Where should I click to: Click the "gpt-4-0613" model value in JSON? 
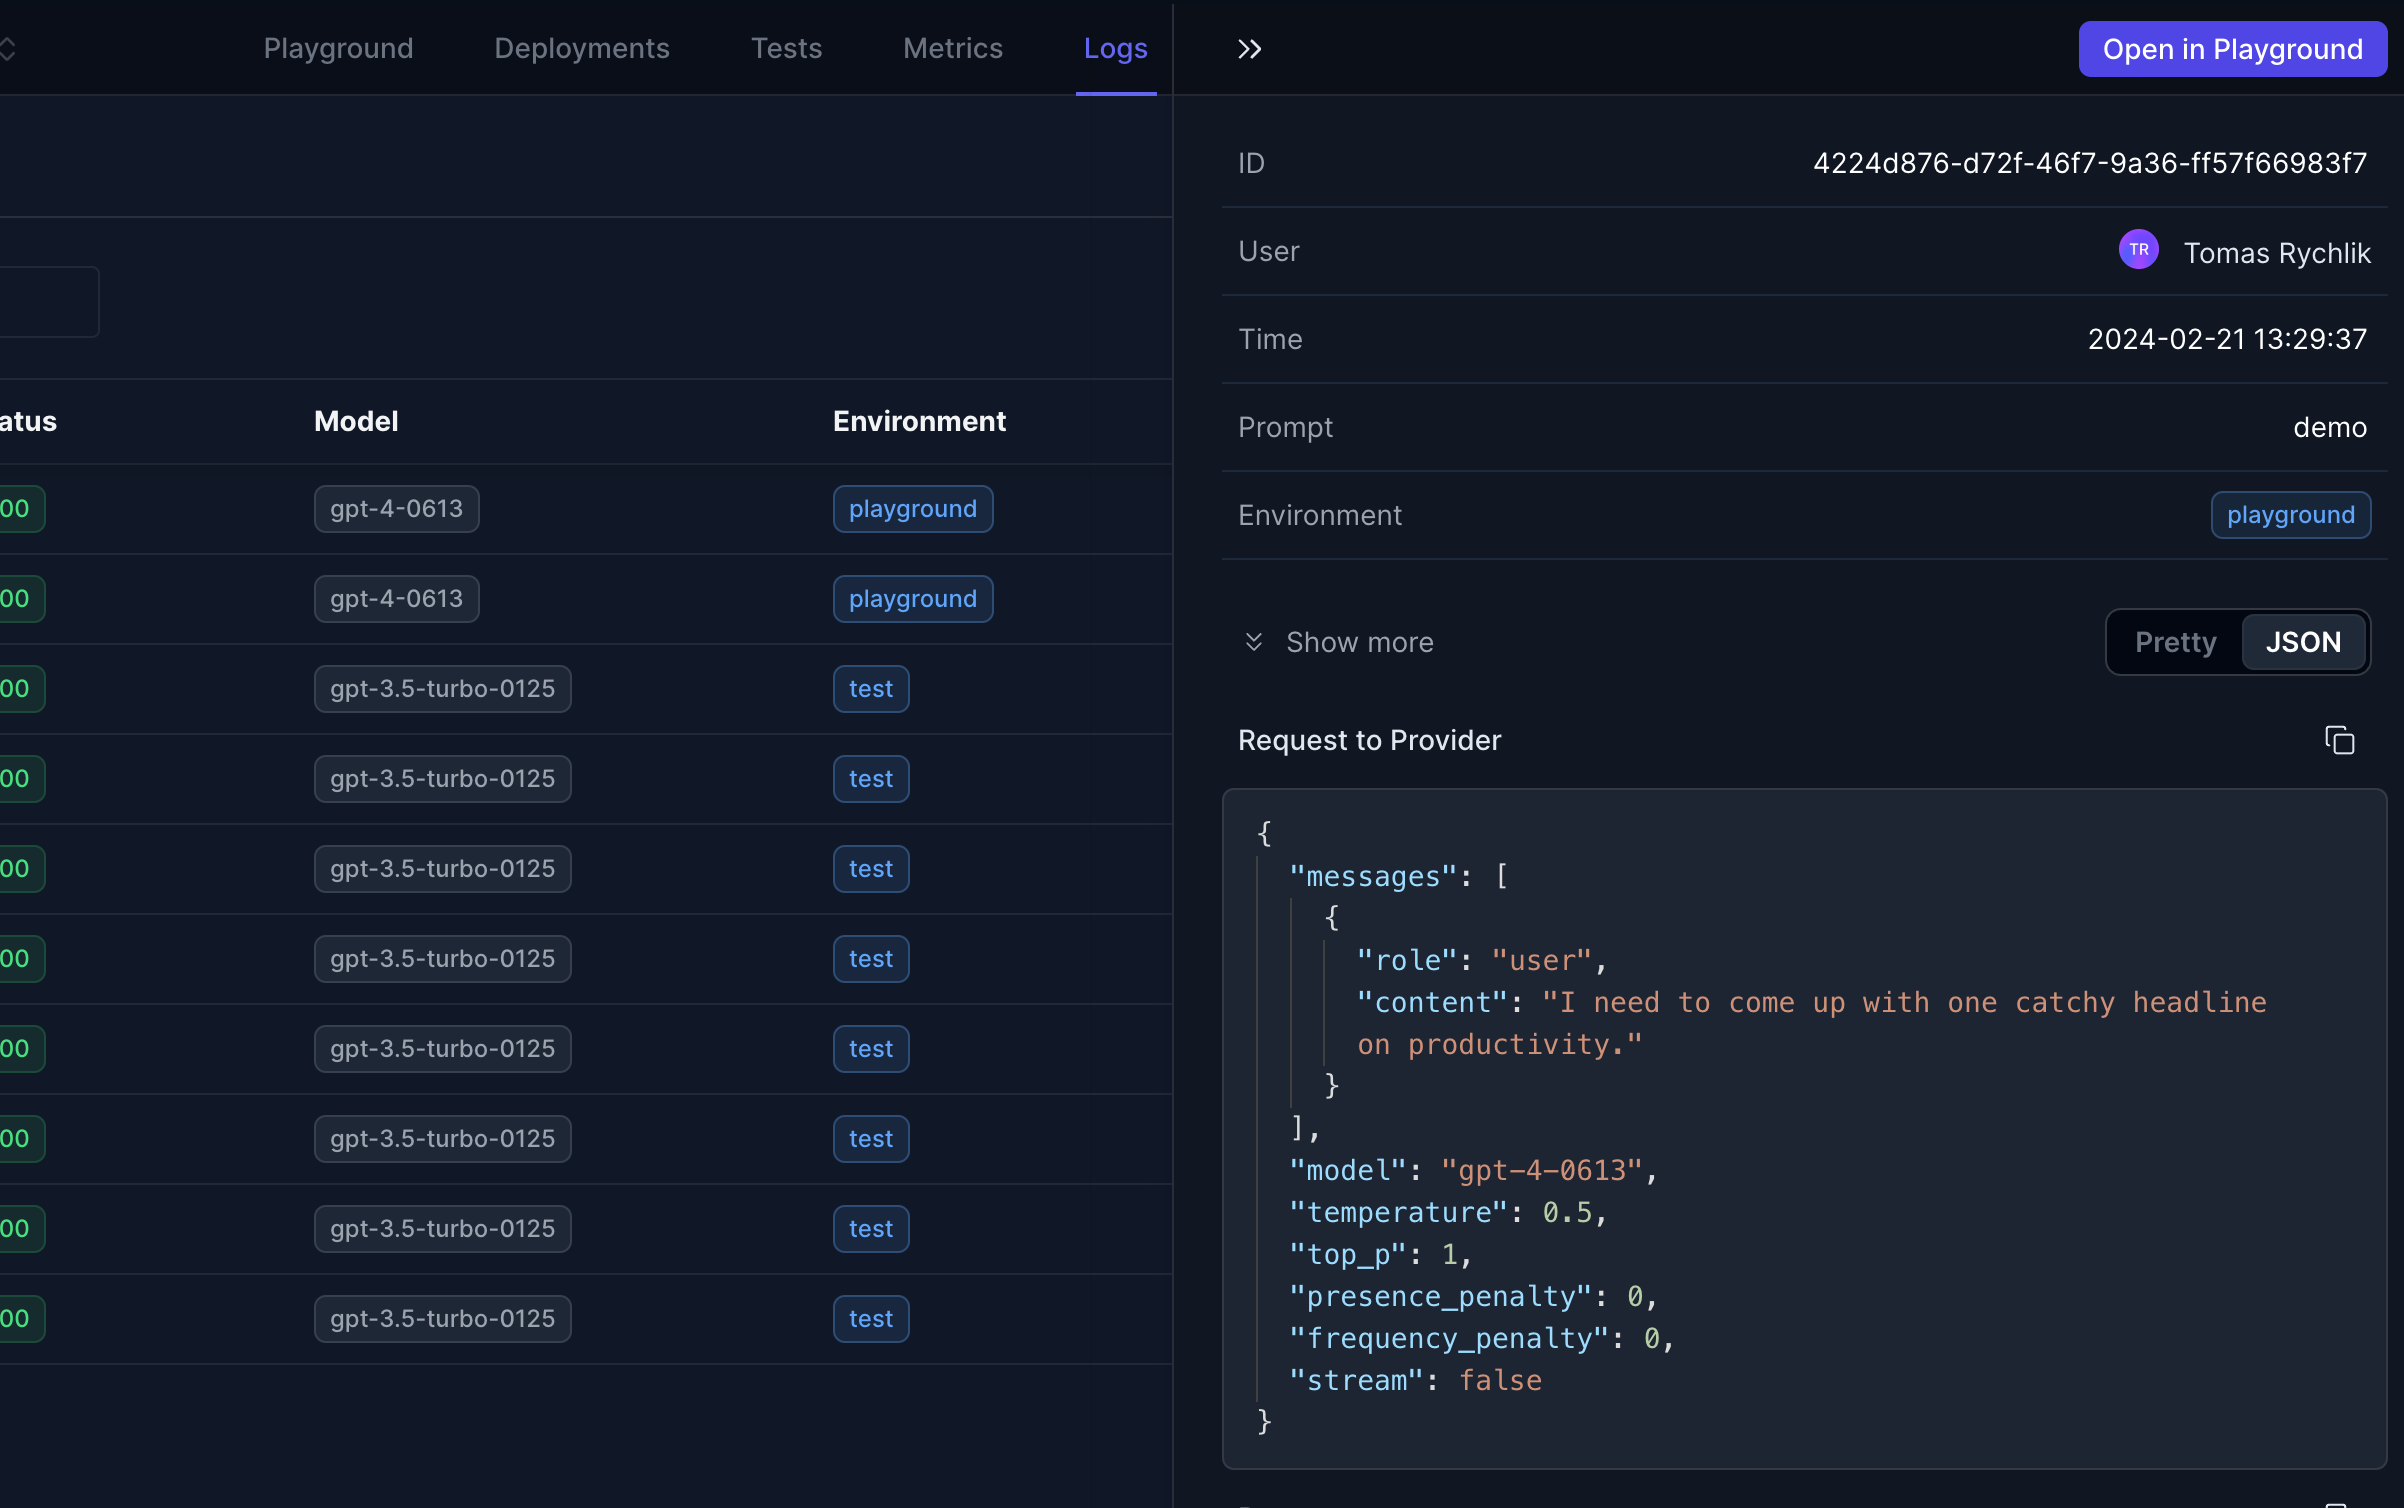1540,1170
